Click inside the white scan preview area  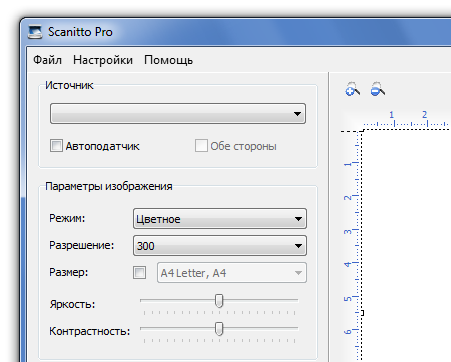406,246
